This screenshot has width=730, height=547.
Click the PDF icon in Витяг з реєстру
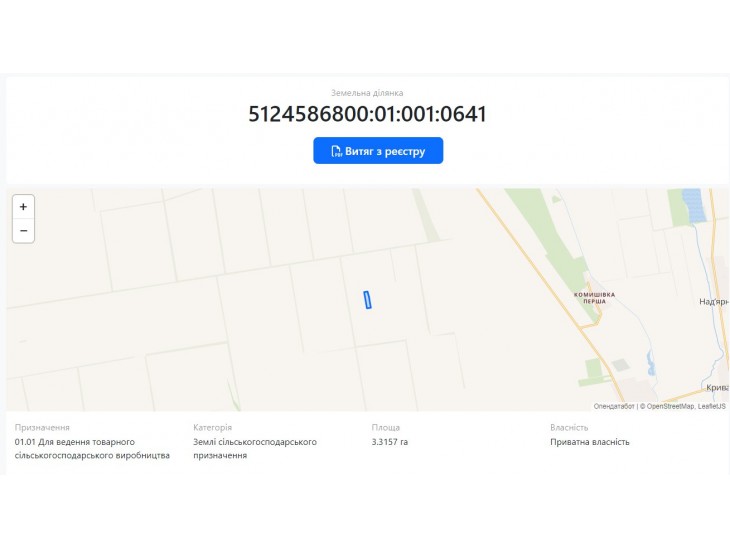(x=336, y=151)
